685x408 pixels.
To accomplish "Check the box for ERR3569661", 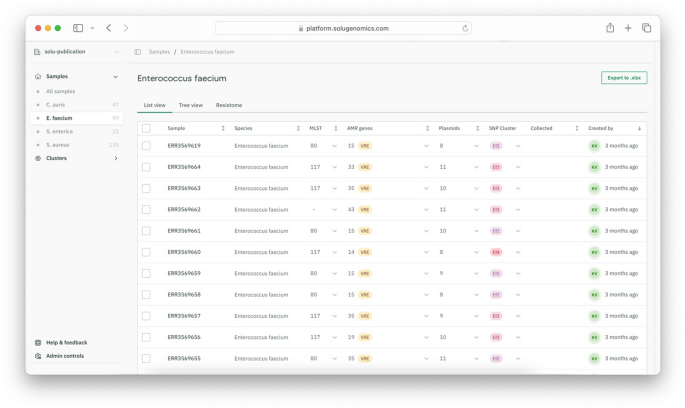I will (x=146, y=231).
